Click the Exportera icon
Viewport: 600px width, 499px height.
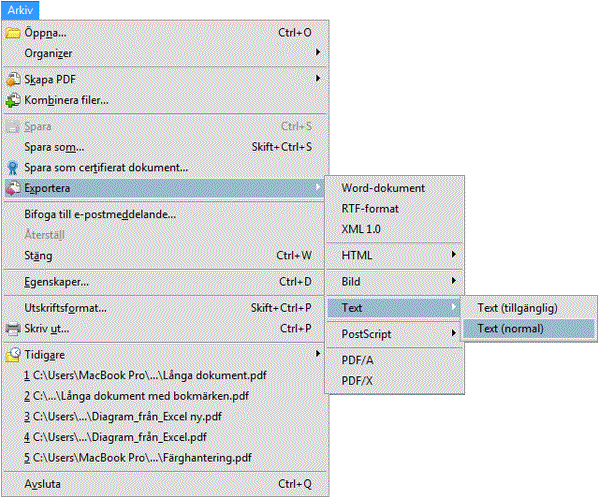(x=13, y=188)
